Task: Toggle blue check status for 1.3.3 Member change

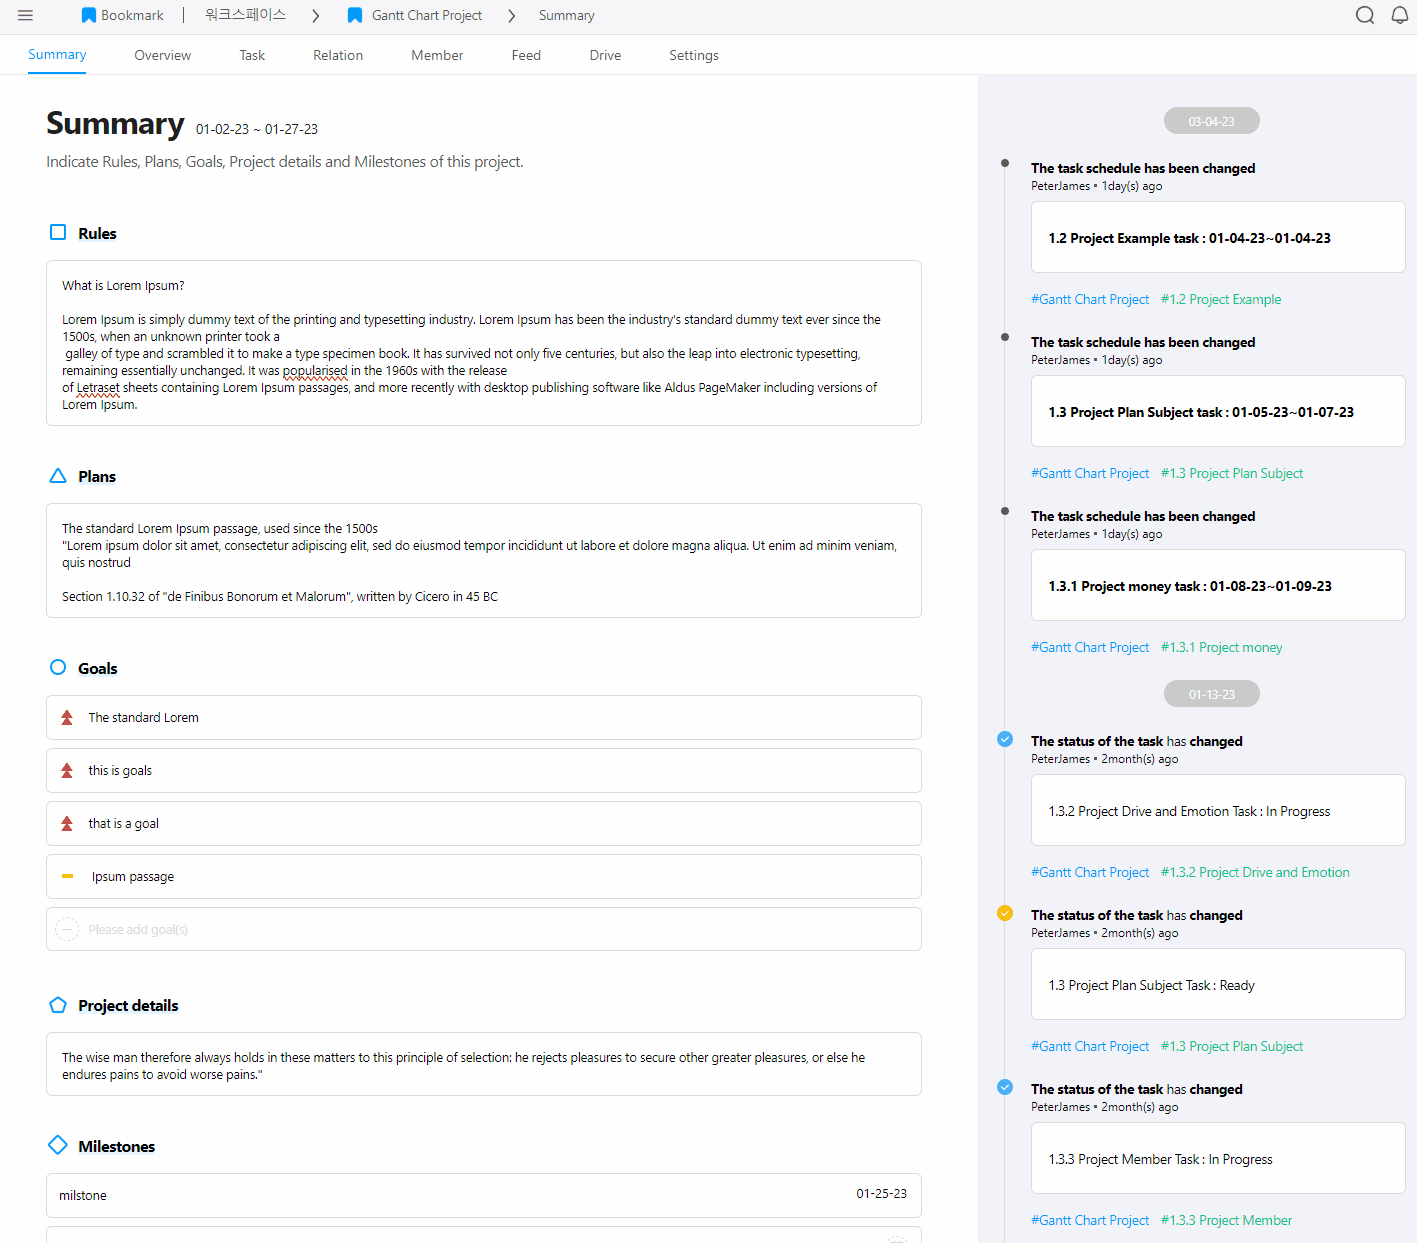Action: pos(1005,1087)
